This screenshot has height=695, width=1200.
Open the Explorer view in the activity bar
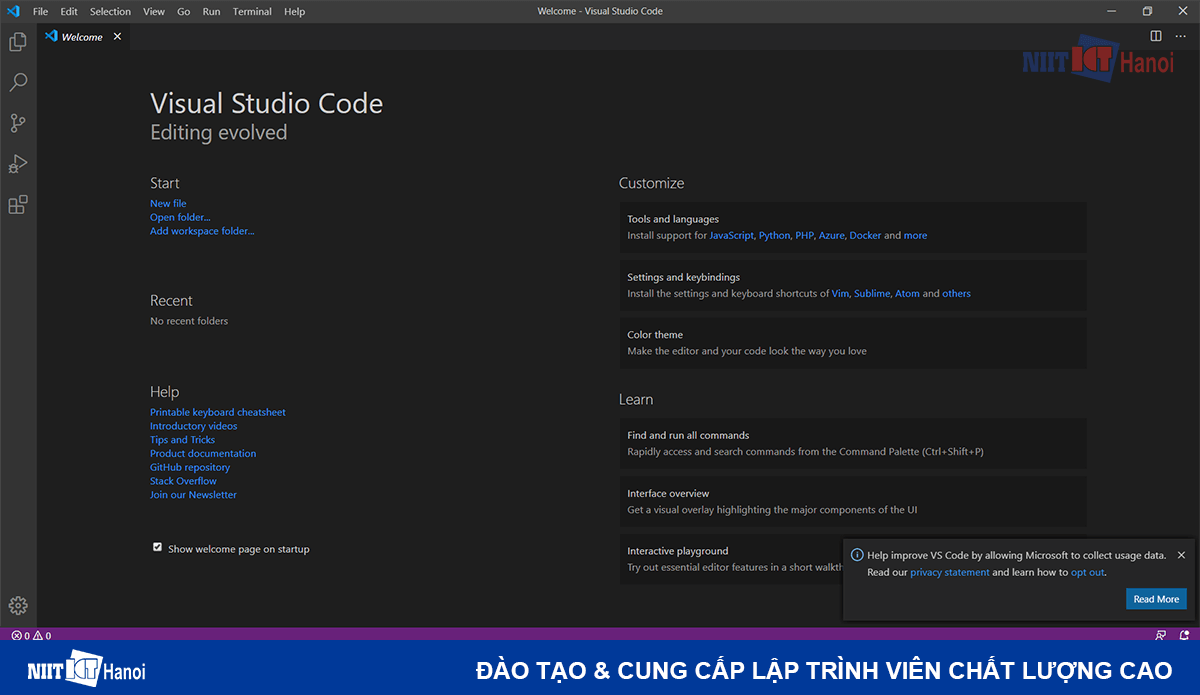tap(18, 42)
